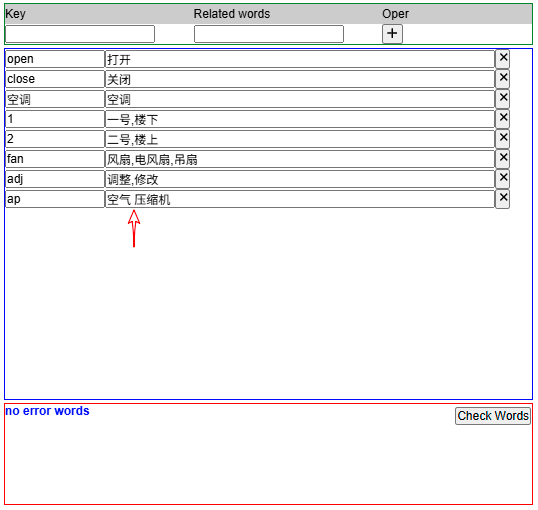Click the Check Words button
Screen dimensions: 538x510
pos(493,416)
